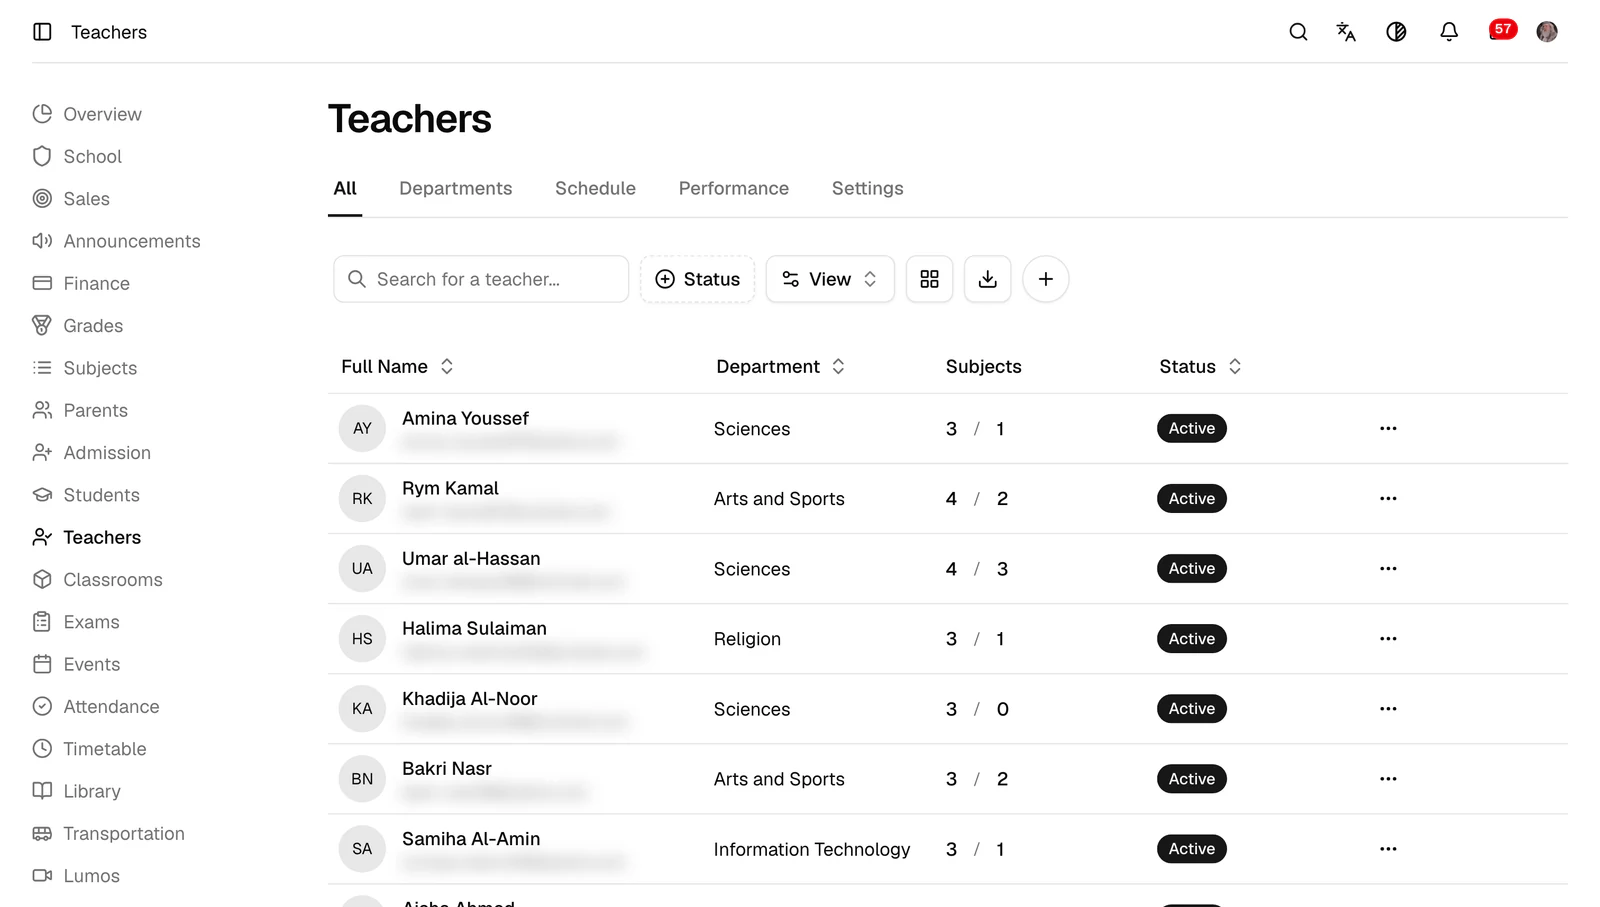The height and width of the screenshot is (907, 1600).
Task: Open the Status filter button
Action: [697, 279]
